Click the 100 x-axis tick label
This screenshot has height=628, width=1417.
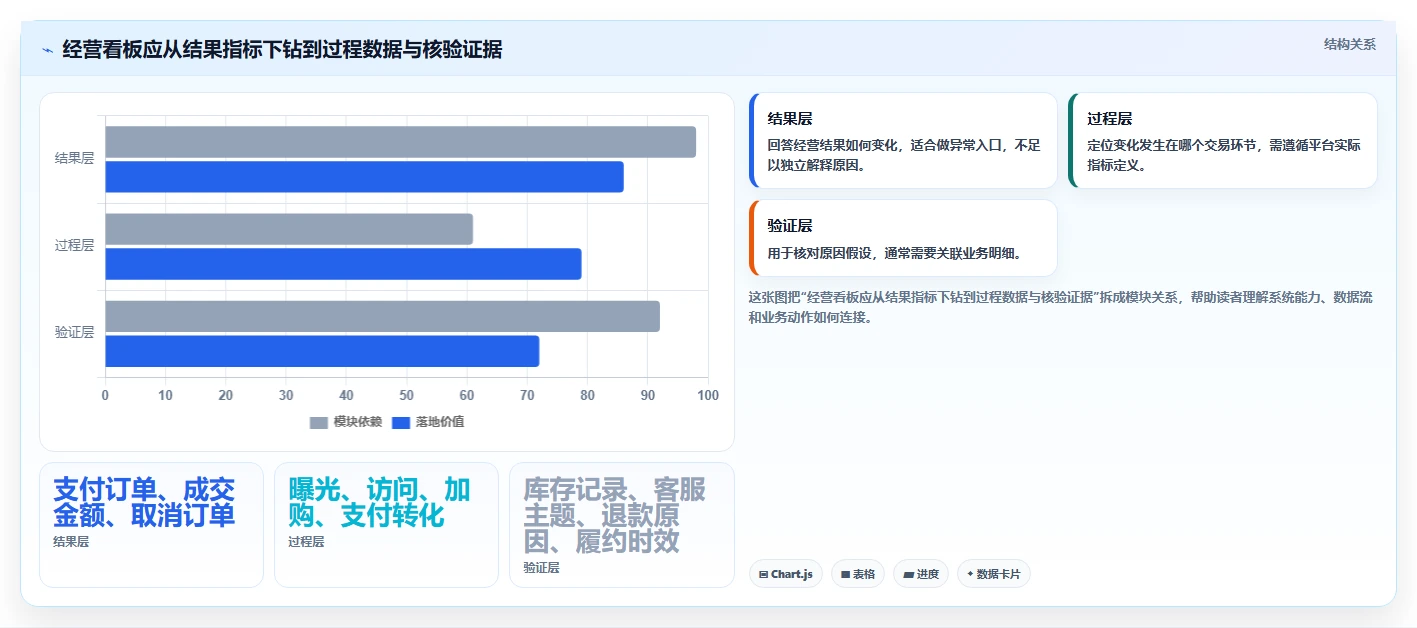click(x=708, y=395)
